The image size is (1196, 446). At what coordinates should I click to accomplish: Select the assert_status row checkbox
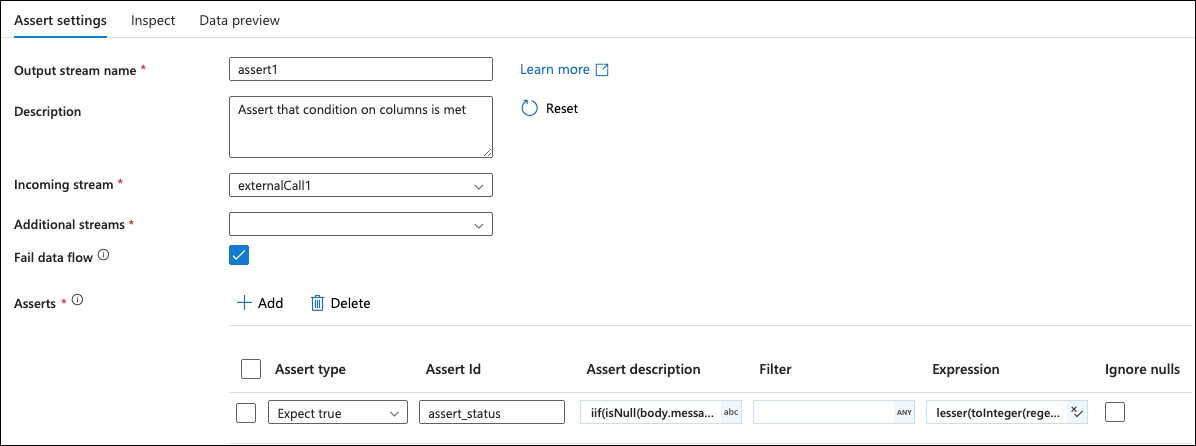246,412
